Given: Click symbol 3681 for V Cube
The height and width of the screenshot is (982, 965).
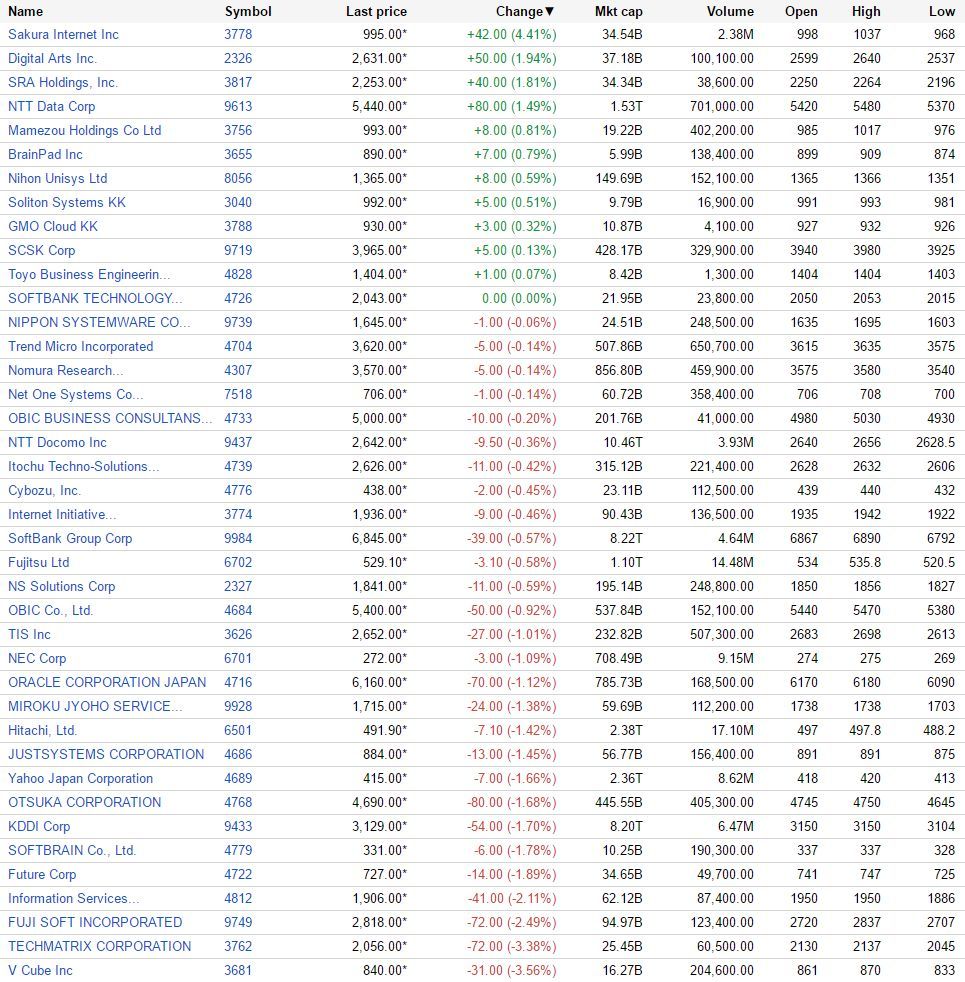Looking at the screenshot, I should click(238, 971).
